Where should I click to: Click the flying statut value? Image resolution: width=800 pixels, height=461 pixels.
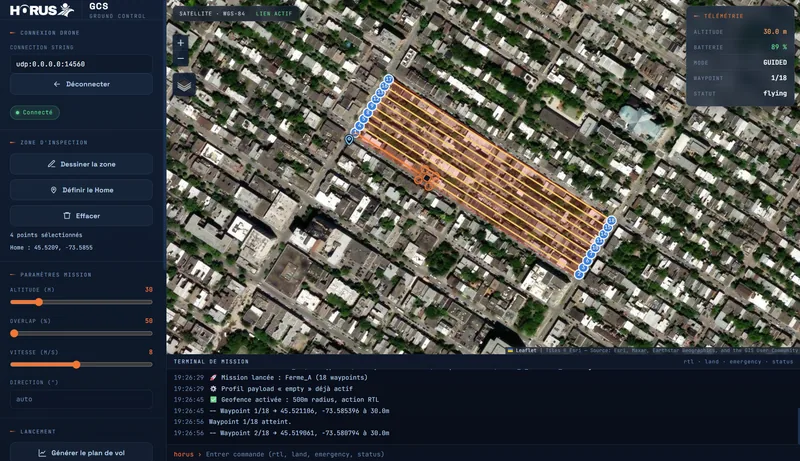(x=774, y=93)
